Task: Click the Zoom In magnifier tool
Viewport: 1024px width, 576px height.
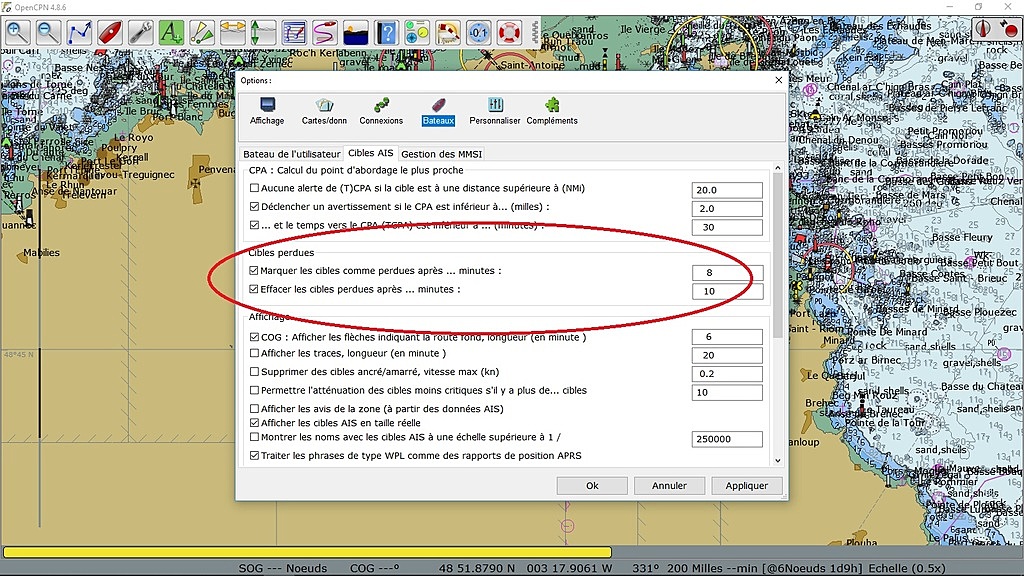Action: tap(18, 32)
